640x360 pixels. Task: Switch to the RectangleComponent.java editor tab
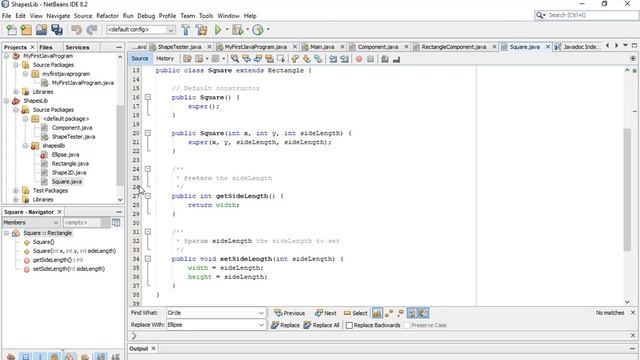[453, 47]
